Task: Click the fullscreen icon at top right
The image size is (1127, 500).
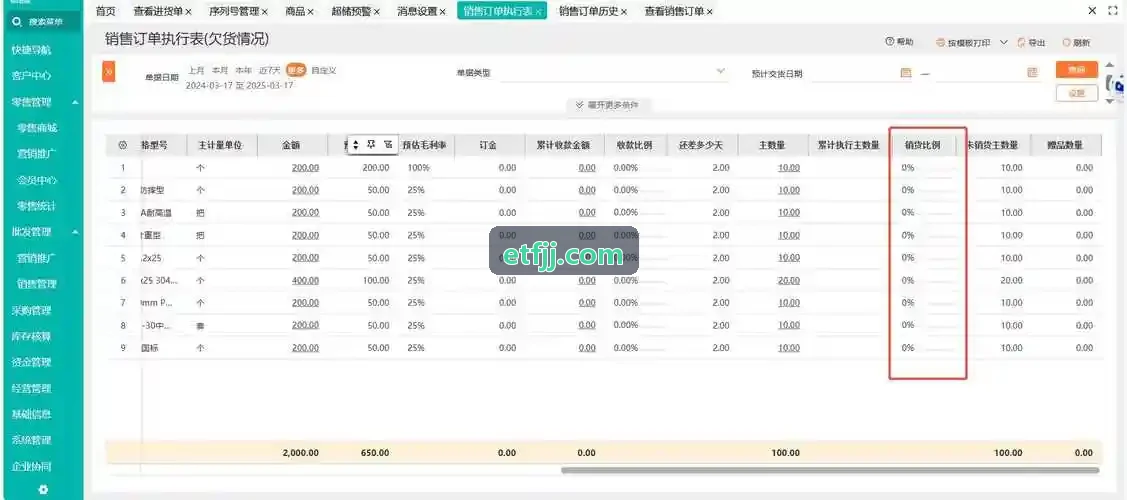Action: [1113, 11]
